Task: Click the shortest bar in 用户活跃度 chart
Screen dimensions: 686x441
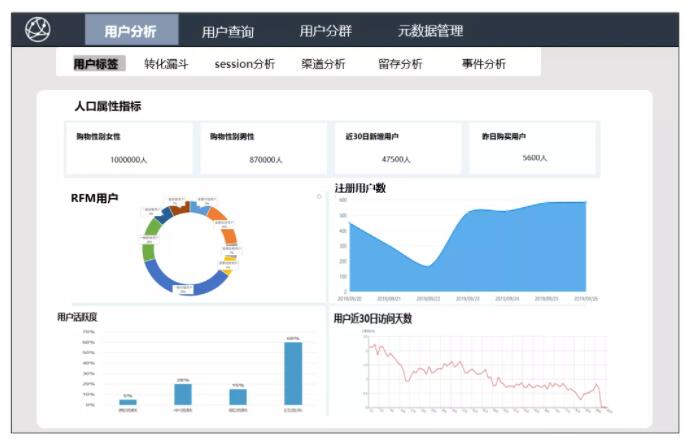Action: click(x=128, y=402)
